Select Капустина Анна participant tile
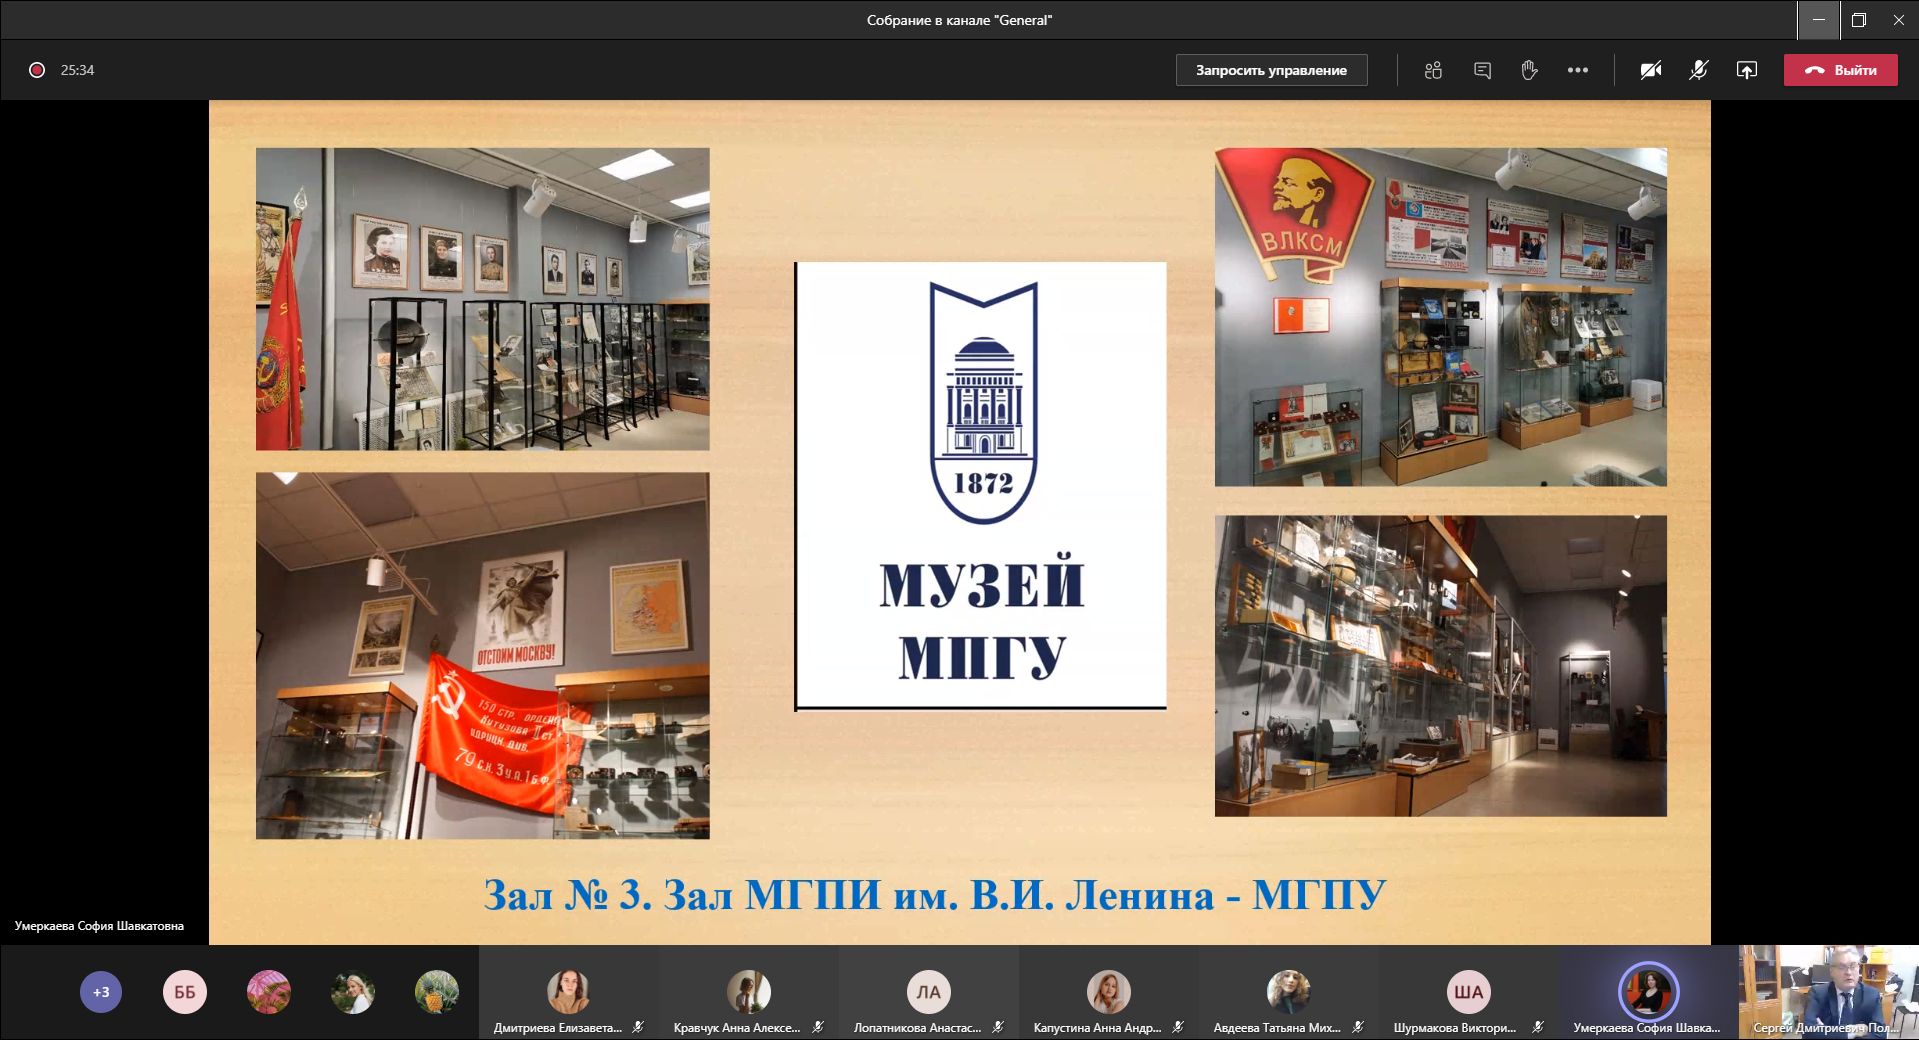The image size is (1919, 1040). click(1108, 993)
